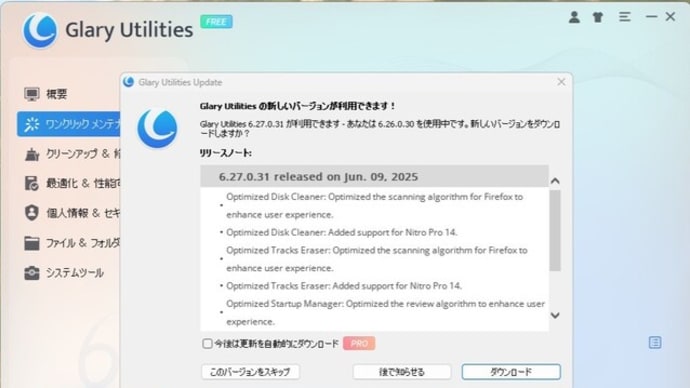Close the Glary Utilities main window
This screenshot has width=690, height=388.
tap(670, 17)
